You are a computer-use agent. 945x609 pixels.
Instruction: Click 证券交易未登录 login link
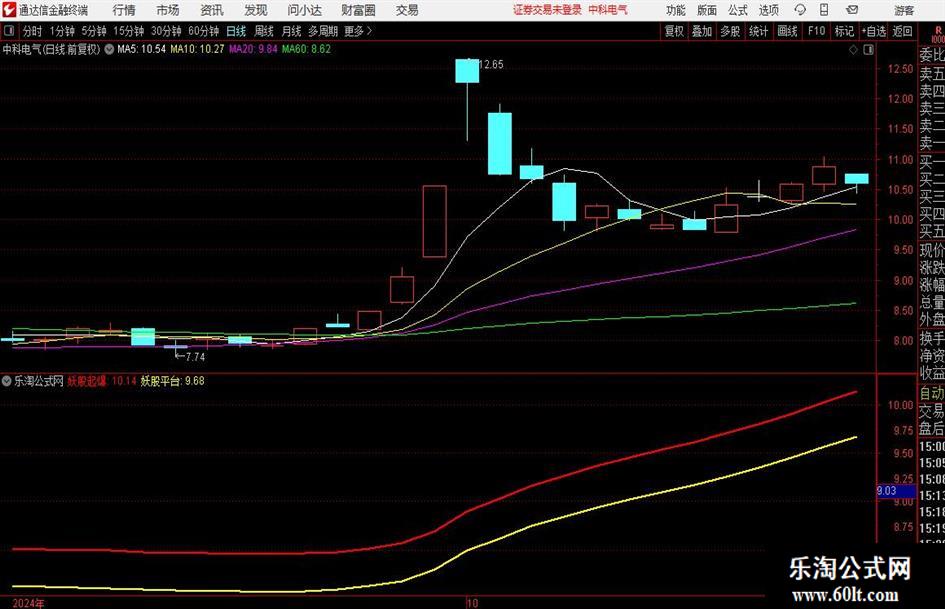pyautogui.click(x=547, y=10)
